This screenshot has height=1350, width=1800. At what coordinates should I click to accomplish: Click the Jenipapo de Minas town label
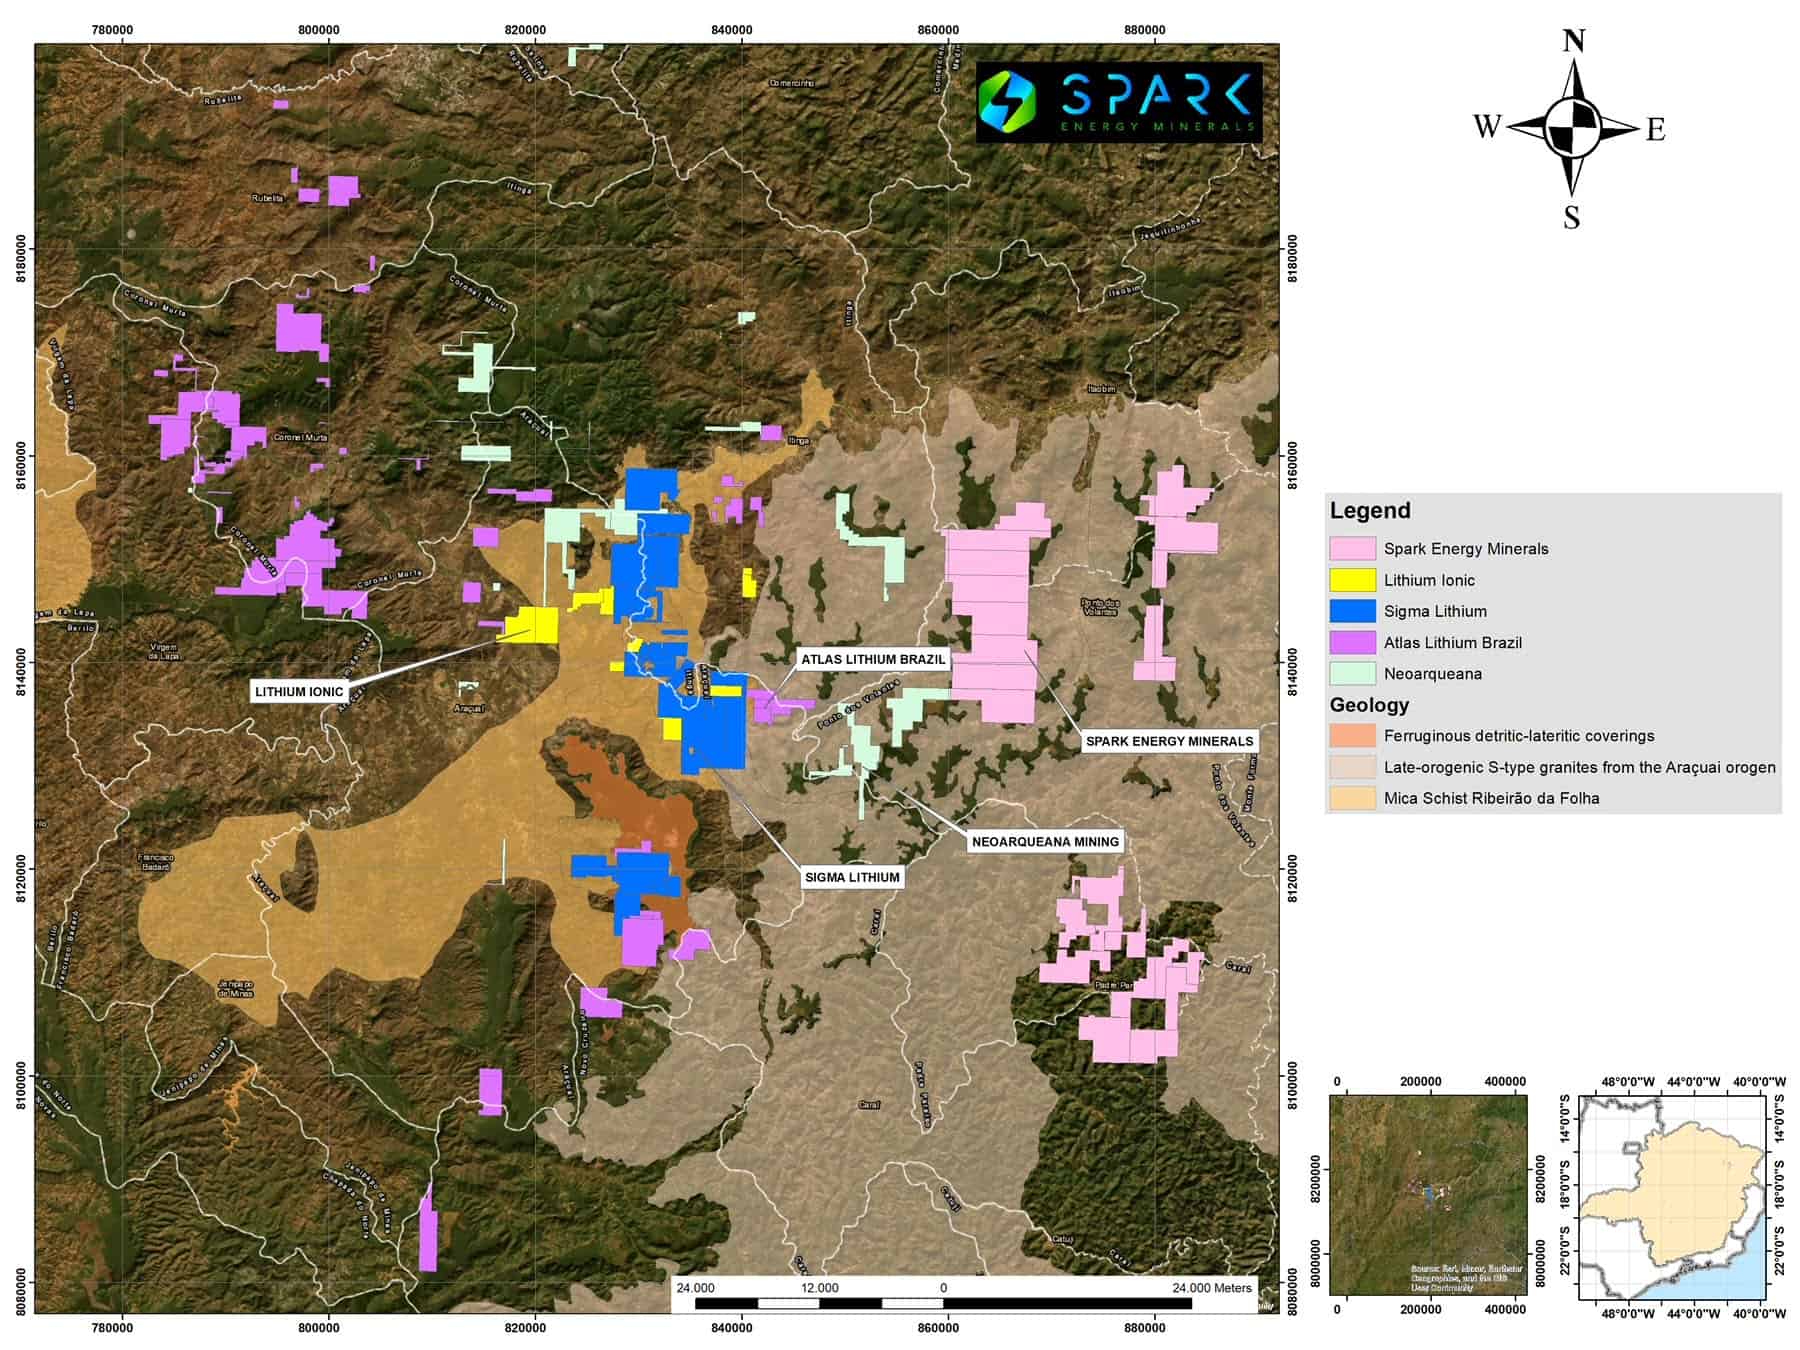click(236, 989)
